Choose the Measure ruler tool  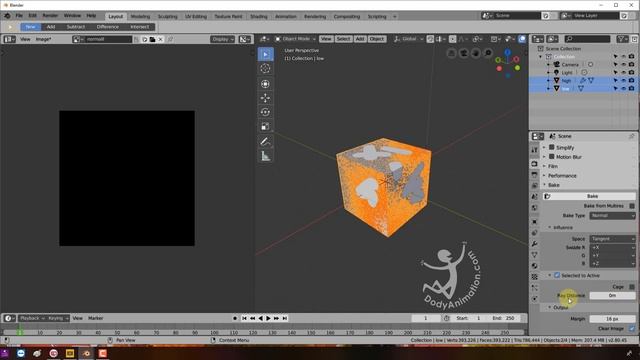pyautogui.click(x=265, y=156)
